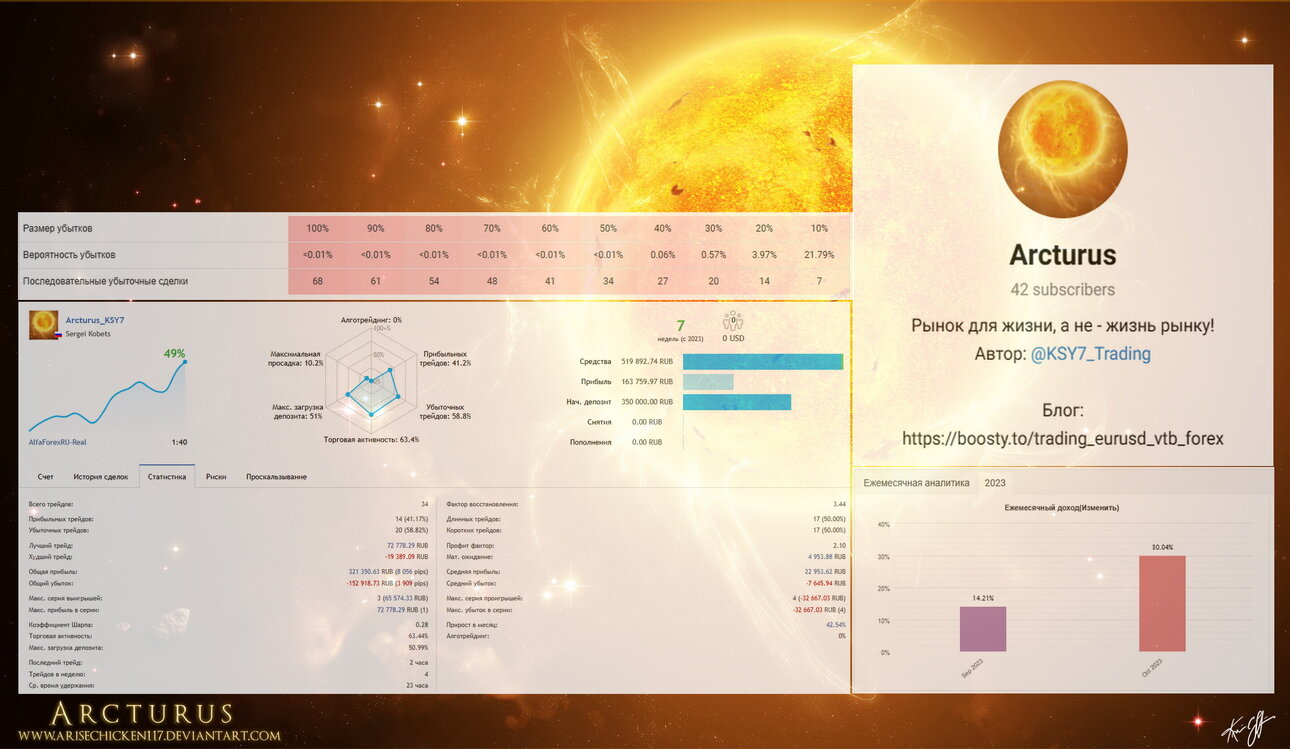The image size is (1290, 749).
Task: Click the Arcturus channel title
Action: point(1063,255)
